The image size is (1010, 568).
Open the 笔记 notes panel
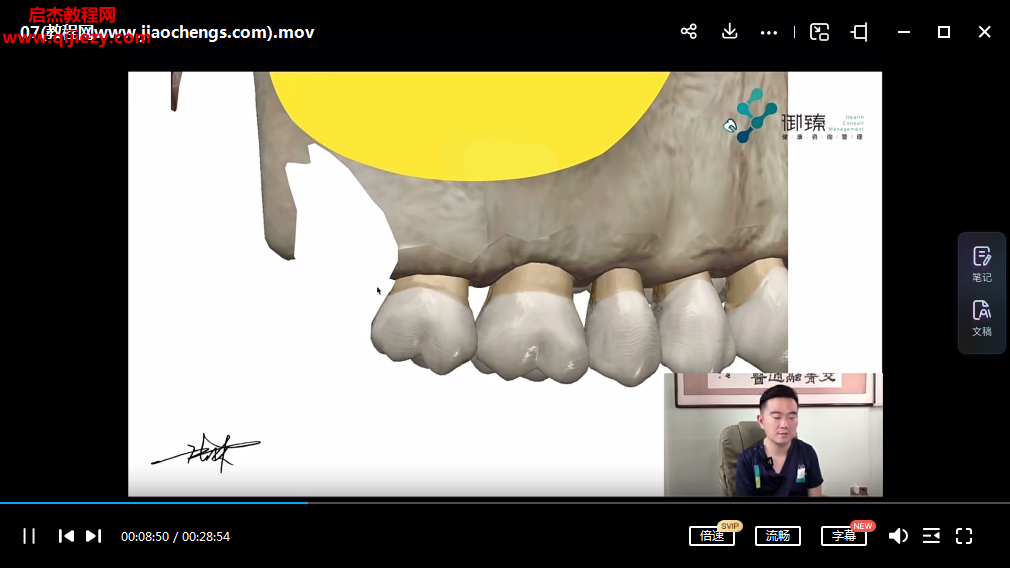(982, 265)
